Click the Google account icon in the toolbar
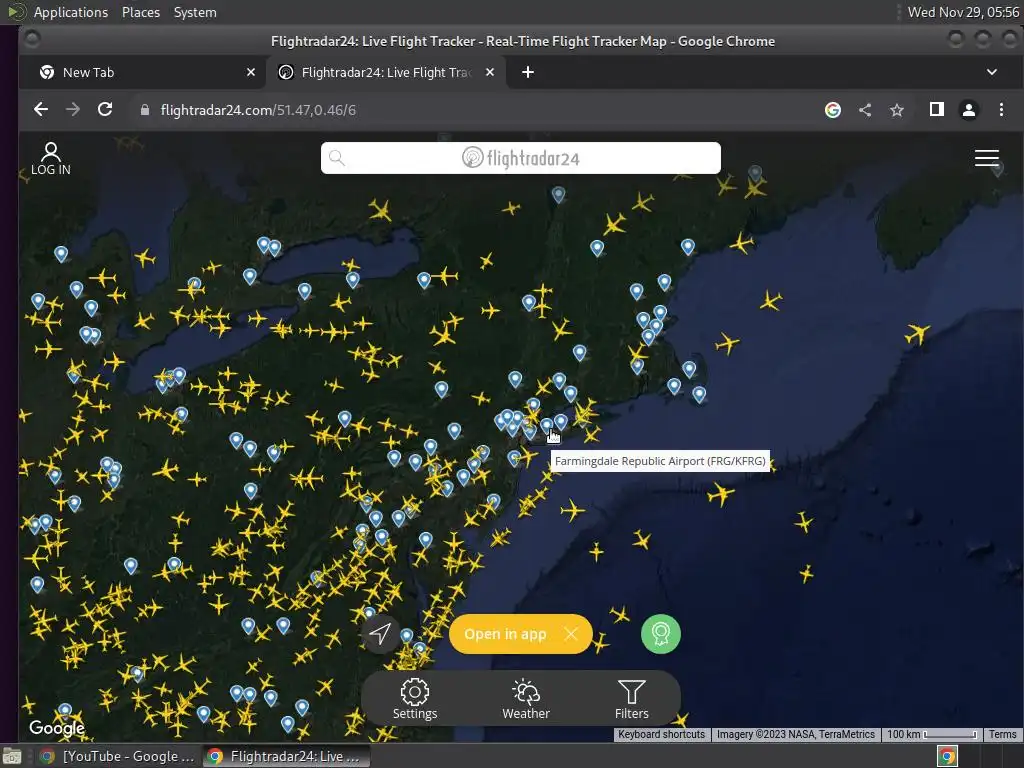This screenshot has width=1024, height=768. click(x=833, y=110)
